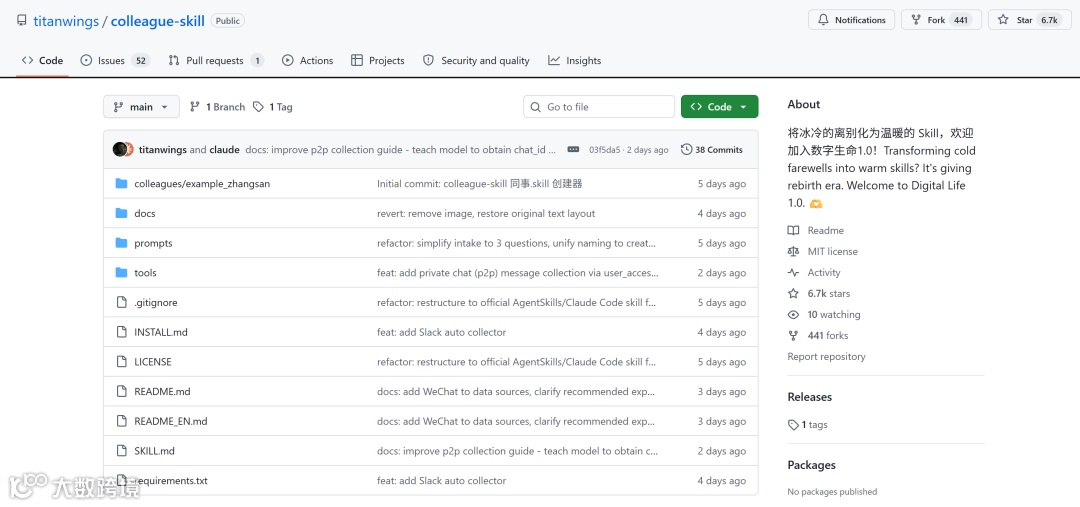This screenshot has width=1080, height=507.
Task: Click the titanwings avatar in commit bar
Action: click(120, 149)
